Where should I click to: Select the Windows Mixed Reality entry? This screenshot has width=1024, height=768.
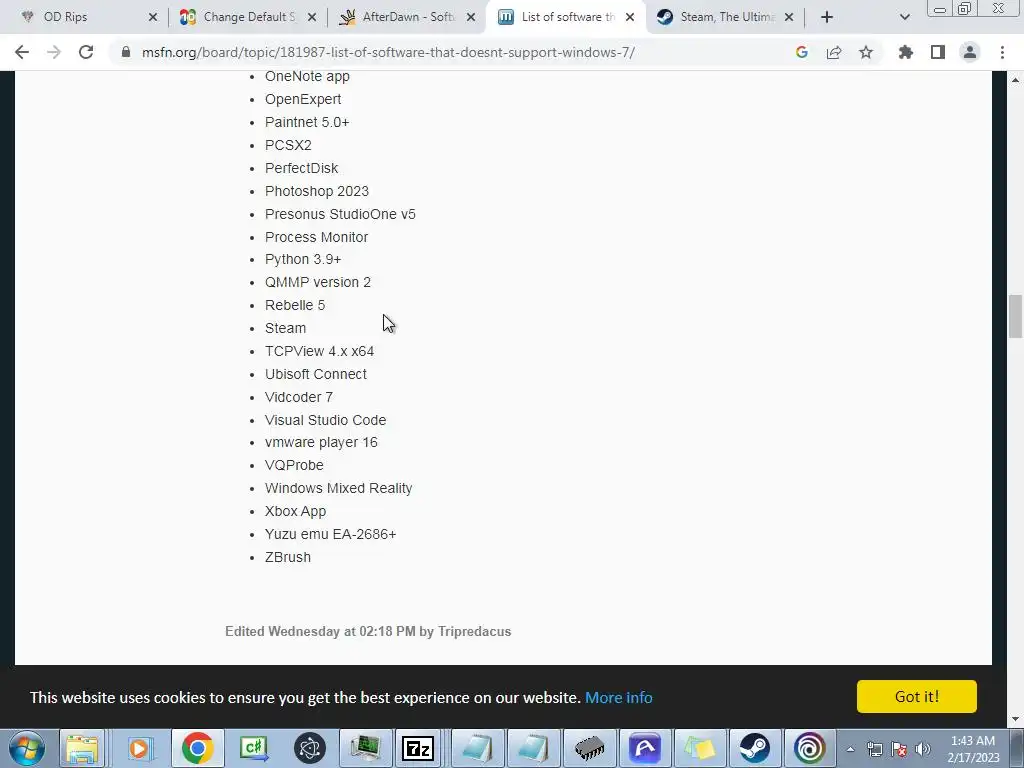[x=338, y=488]
